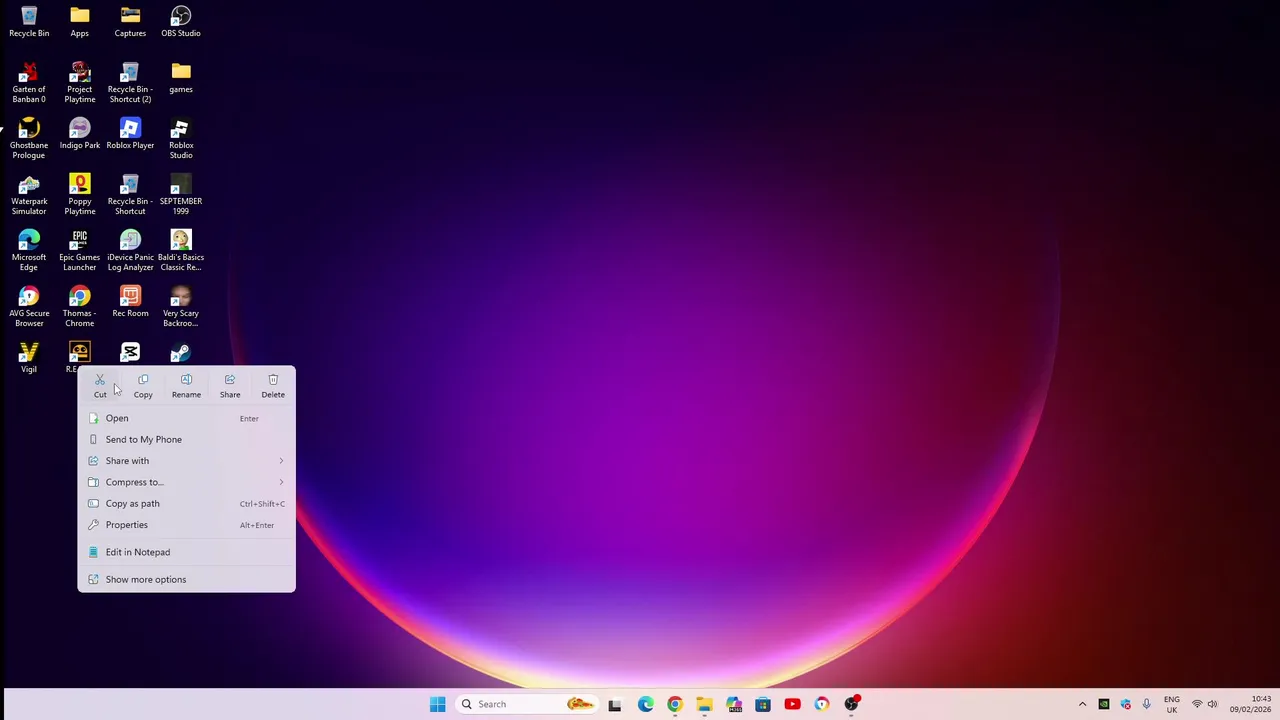Select the Roblox Studio shortcut
The image size is (1280, 720).
181,138
